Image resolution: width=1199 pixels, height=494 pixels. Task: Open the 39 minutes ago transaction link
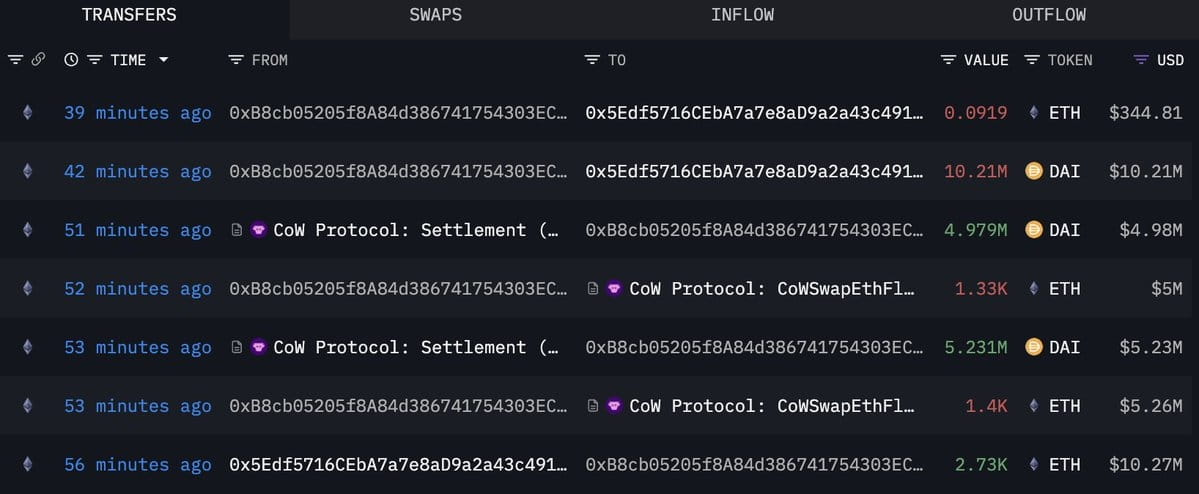click(138, 113)
